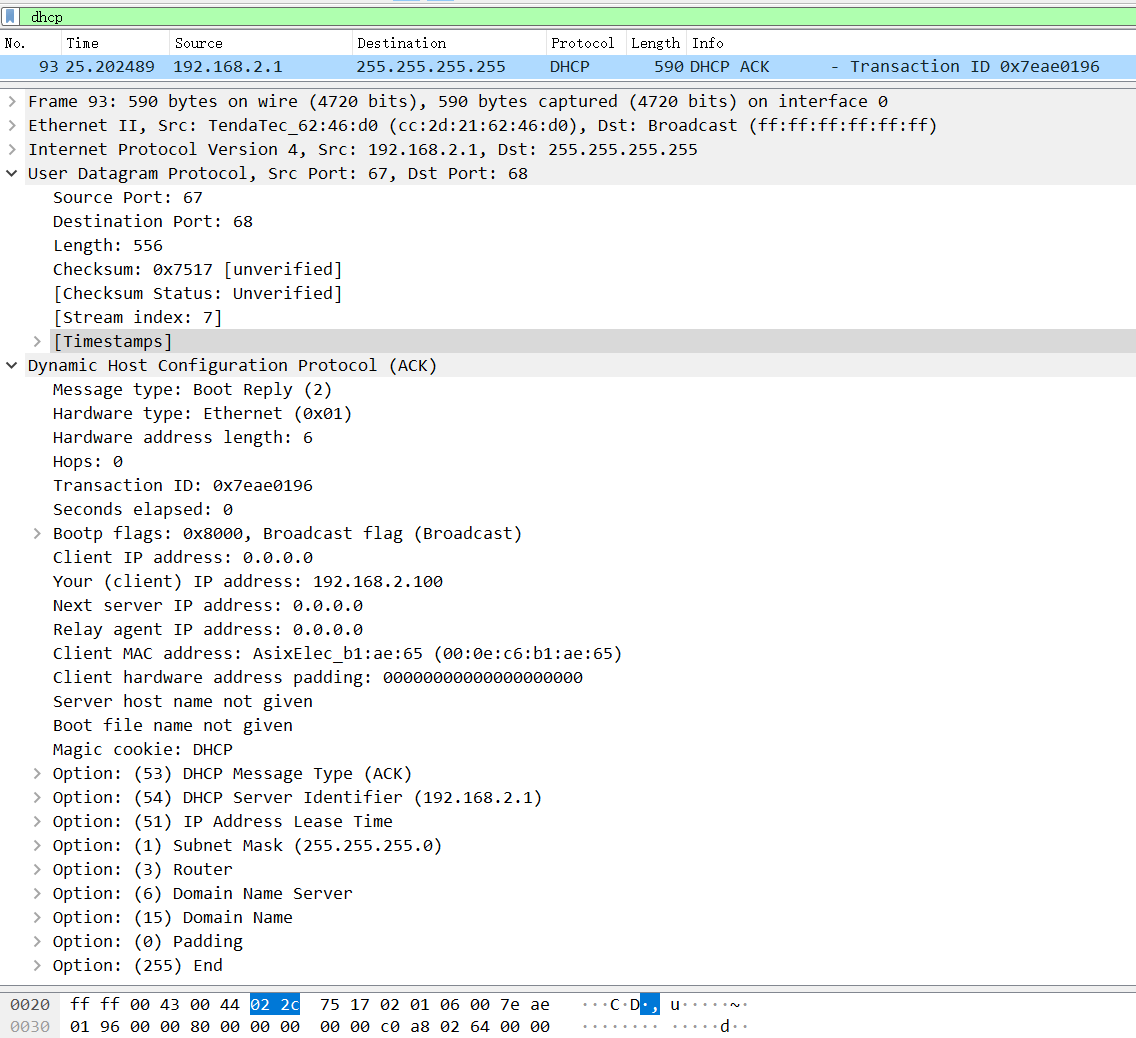Expand the Bootp flags field
This screenshot has height=1038, width=1136.
pyautogui.click(x=37, y=533)
